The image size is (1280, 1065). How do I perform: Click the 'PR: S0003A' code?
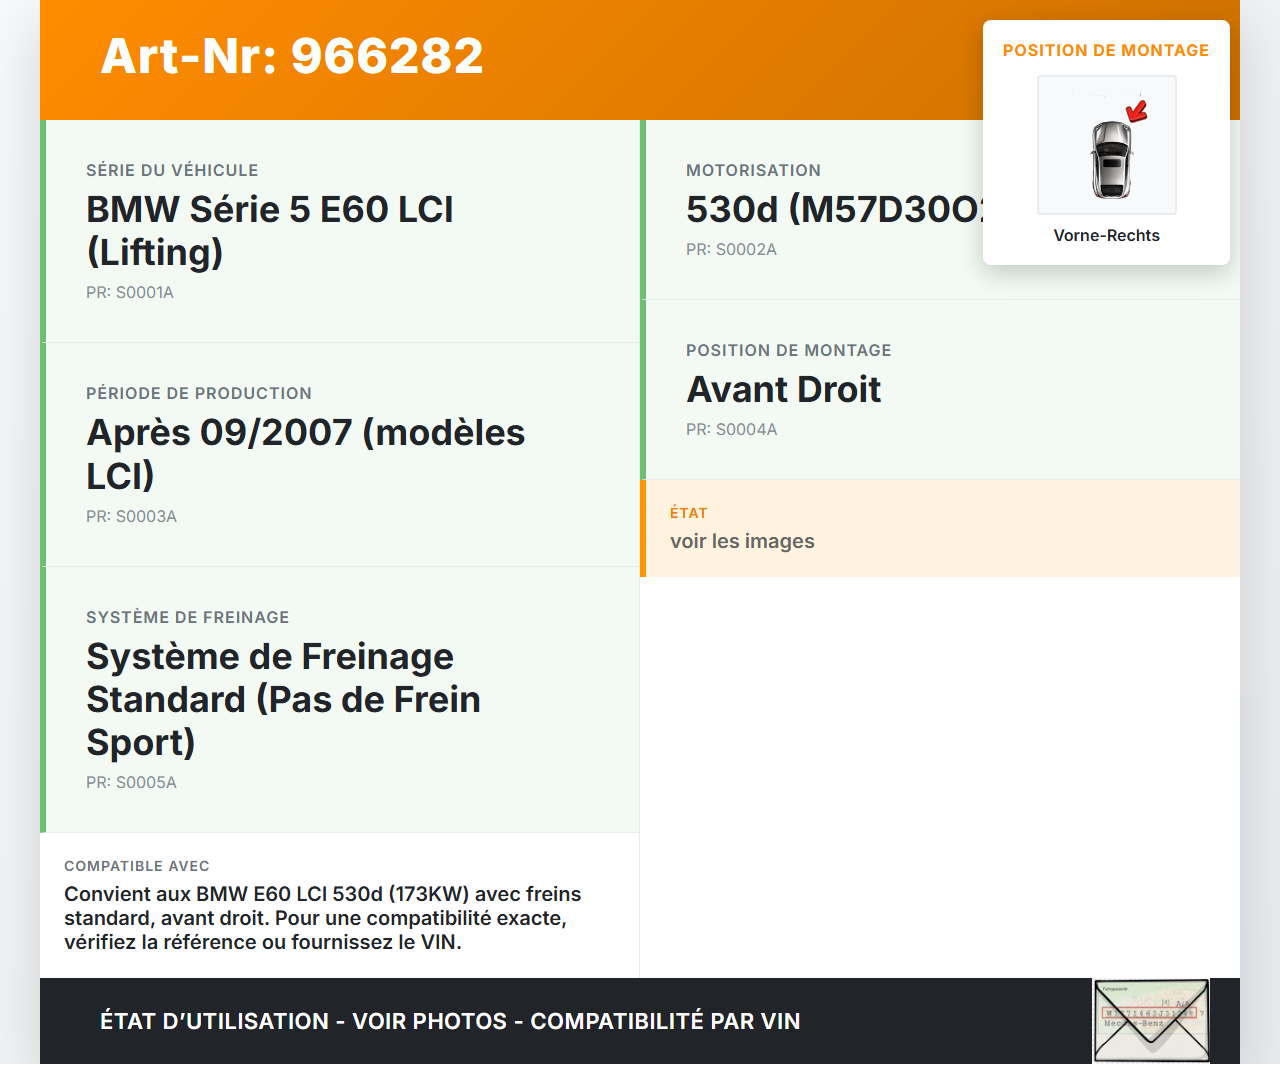click(131, 517)
